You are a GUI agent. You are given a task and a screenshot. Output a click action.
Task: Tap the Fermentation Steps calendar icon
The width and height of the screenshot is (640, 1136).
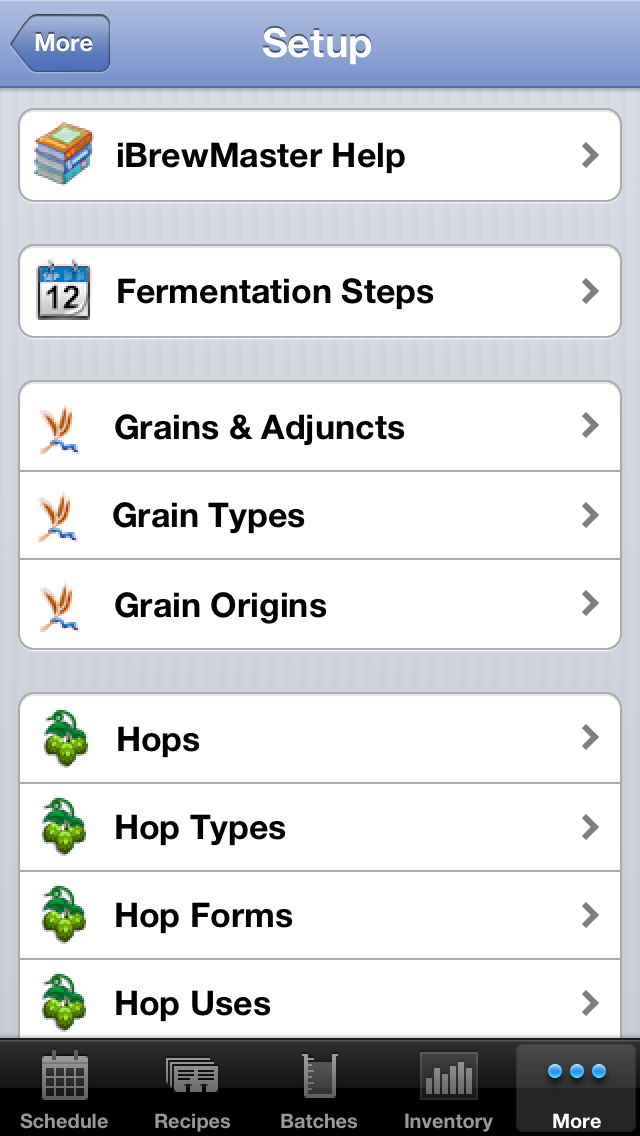pyautogui.click(x=63, y=291)
